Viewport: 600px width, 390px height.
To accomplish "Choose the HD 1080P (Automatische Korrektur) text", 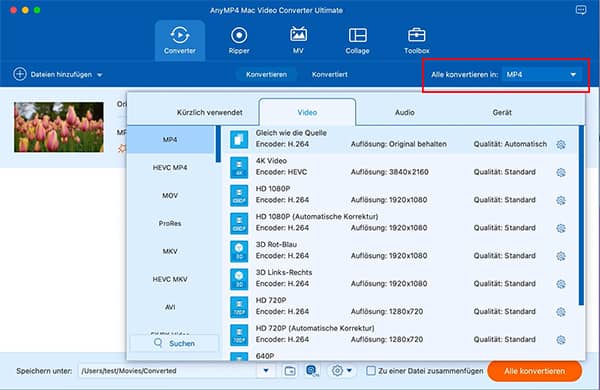I will coord(317,217).
